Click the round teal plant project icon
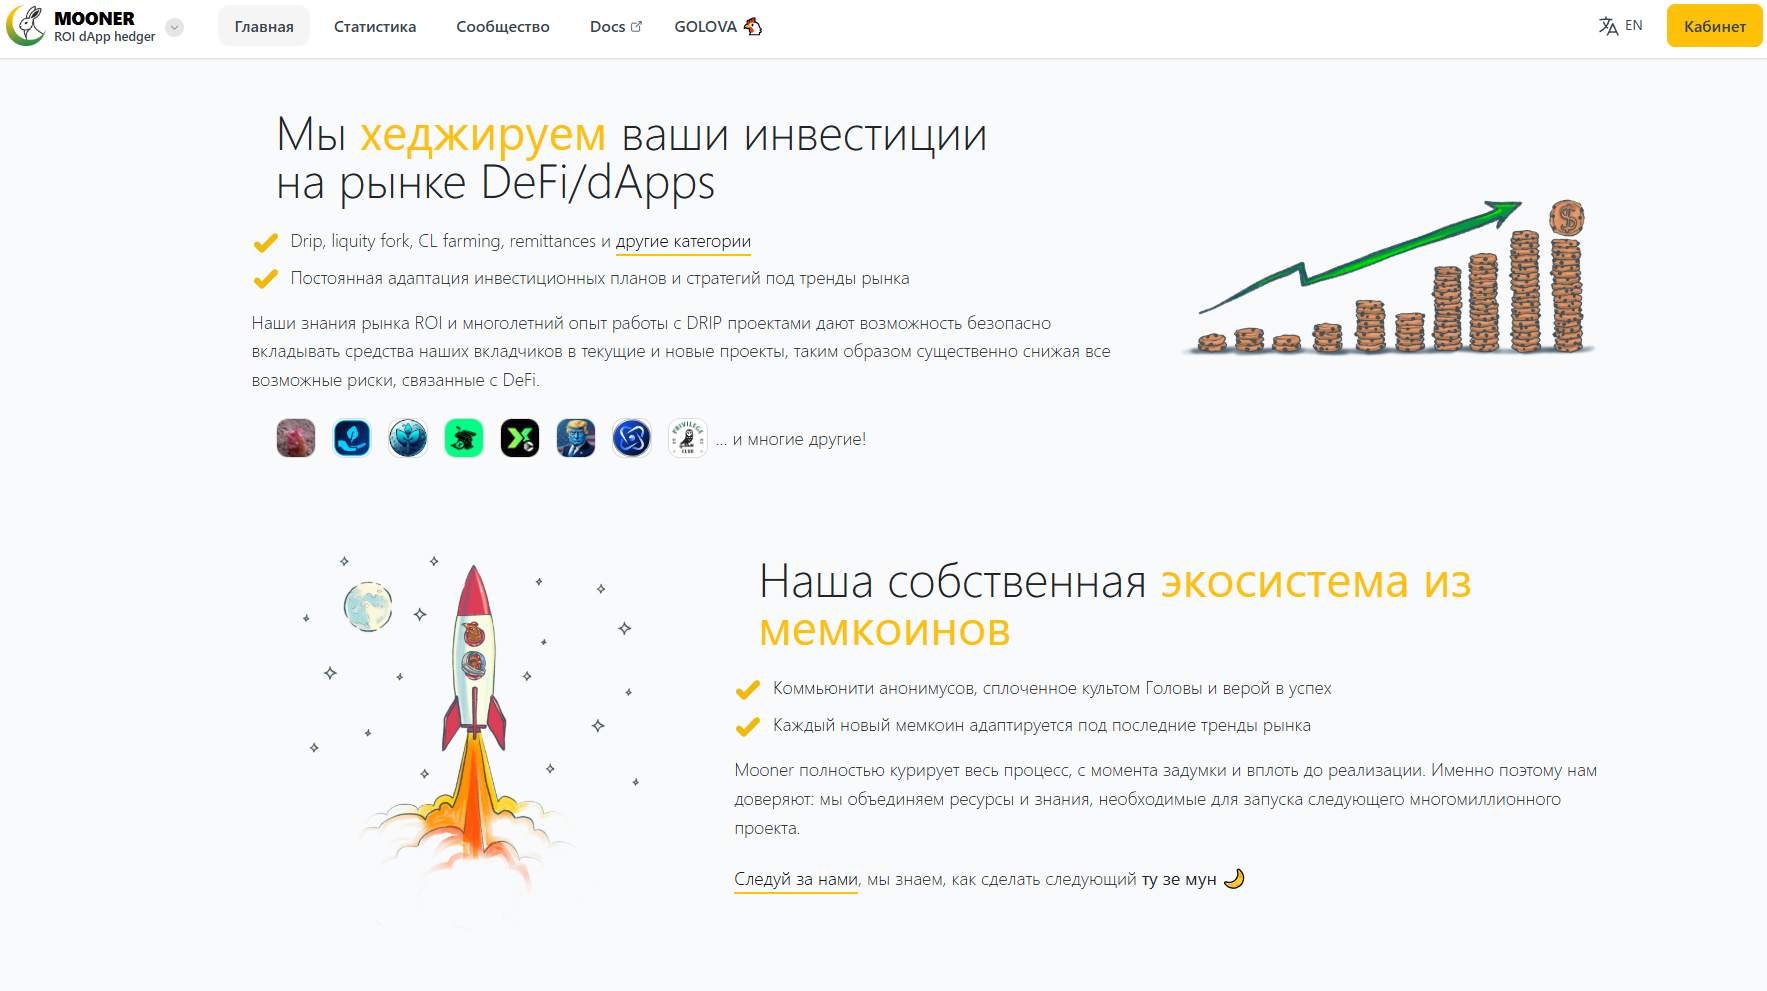Screen dimensions: 1767x991 coord(408,438)
